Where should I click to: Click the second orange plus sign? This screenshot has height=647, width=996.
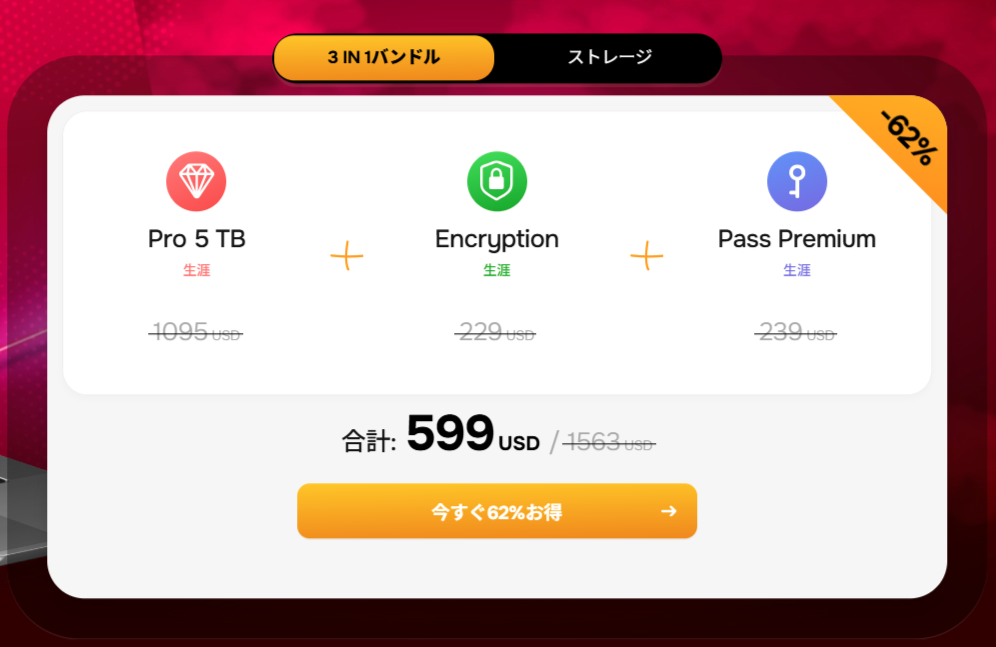coord(647,256)
